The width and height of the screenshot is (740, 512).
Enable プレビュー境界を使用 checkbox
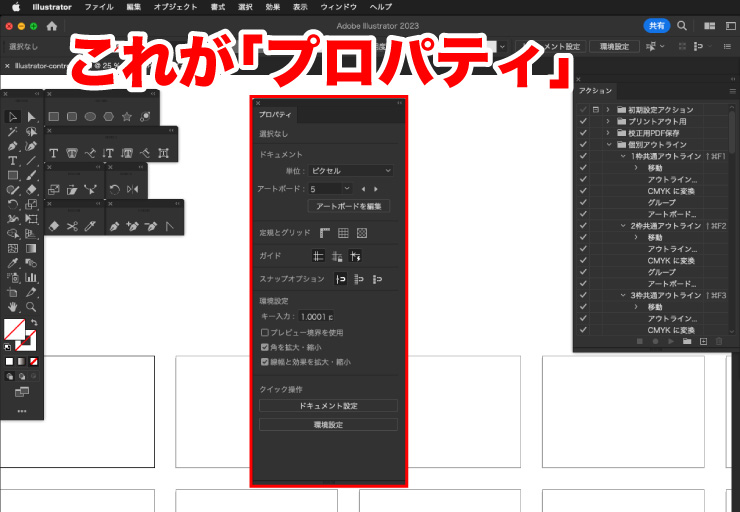coord(265,332)
